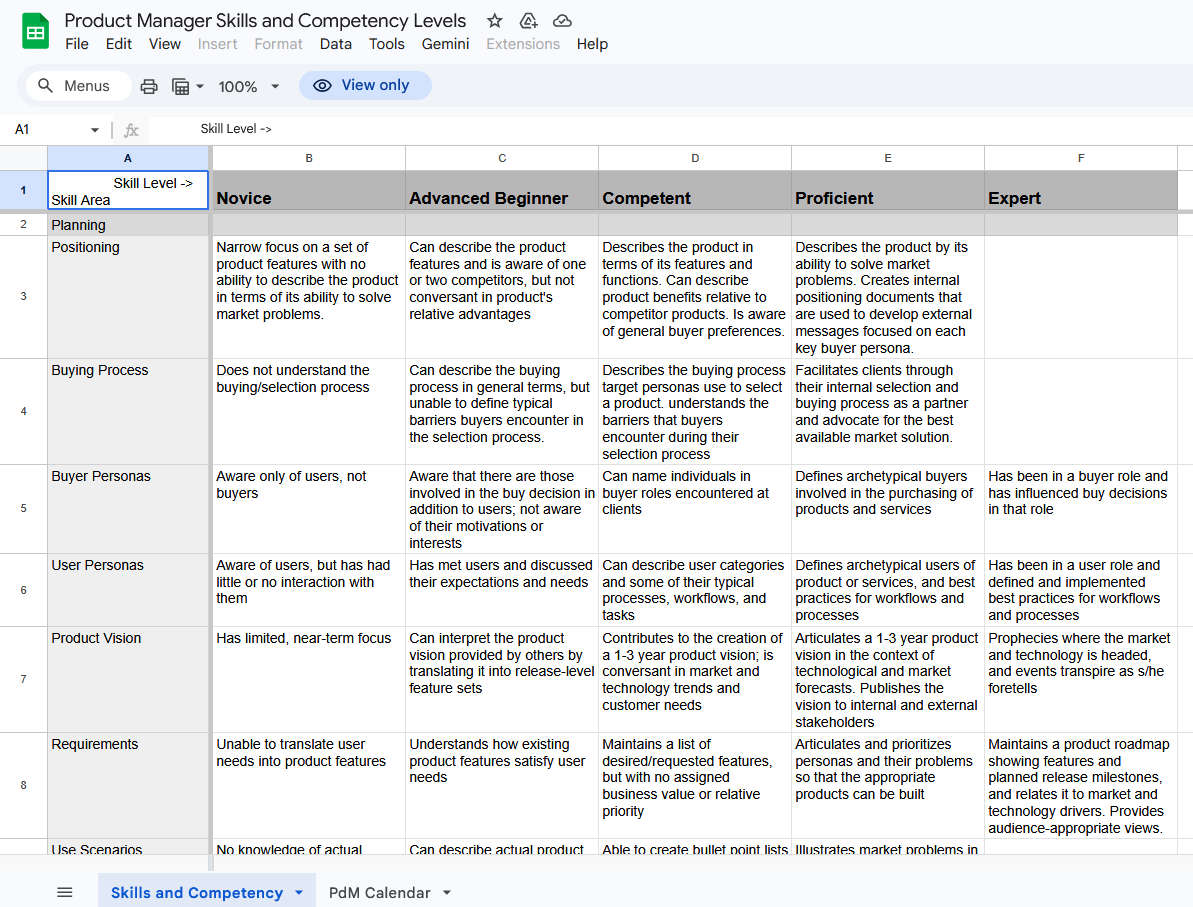
Task: Open the File menu
Action: [x=77, y=44]
